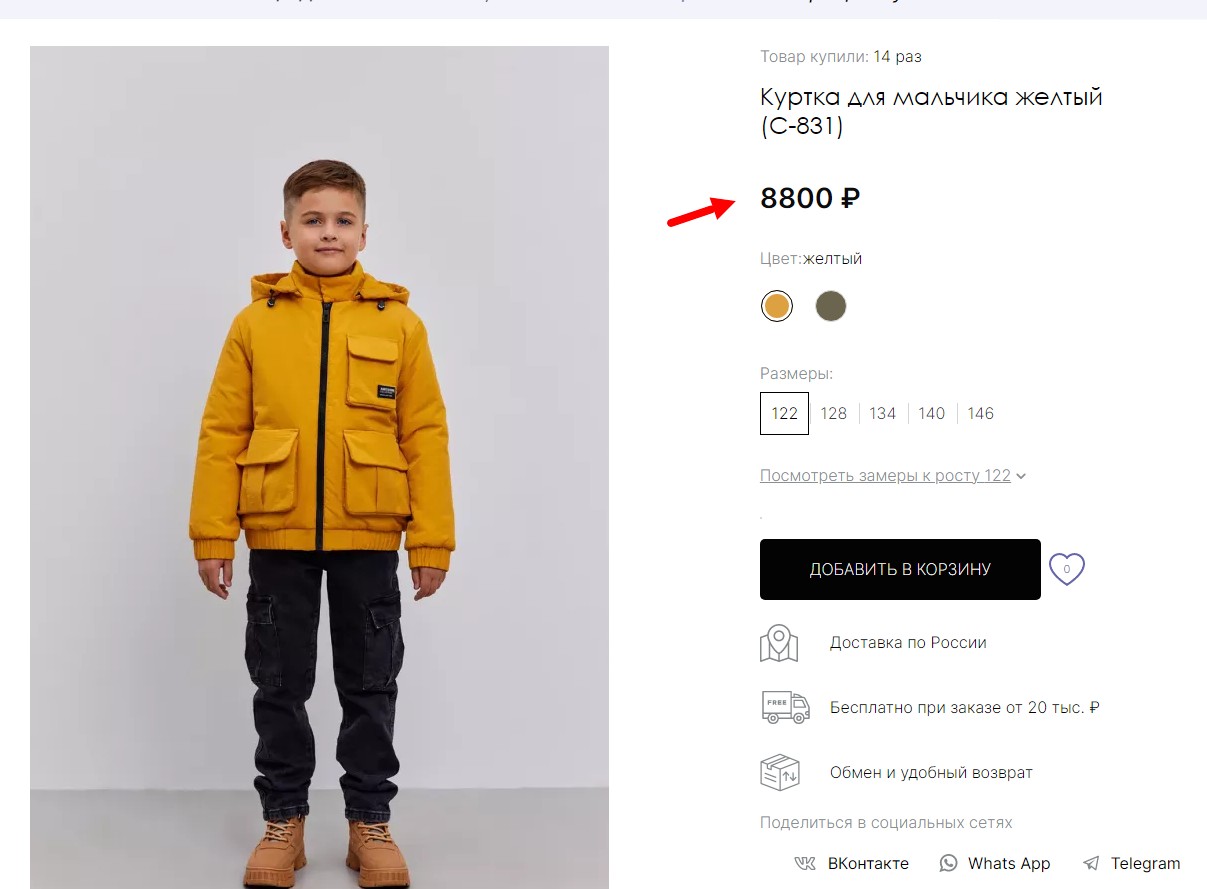1207x889 pixels.
Task: Click the VKontakte logo icon
Action: 805,863
